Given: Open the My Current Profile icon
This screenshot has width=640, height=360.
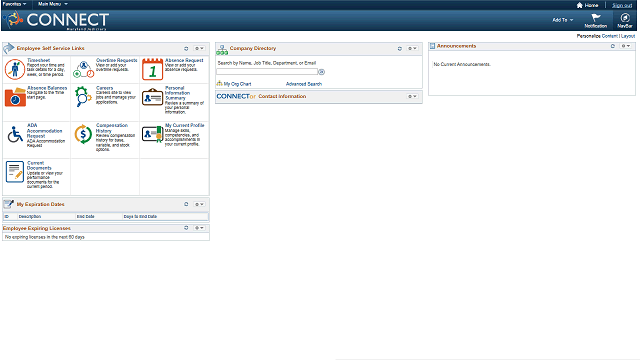Looking at the screenshot, I should pos(152,134).
